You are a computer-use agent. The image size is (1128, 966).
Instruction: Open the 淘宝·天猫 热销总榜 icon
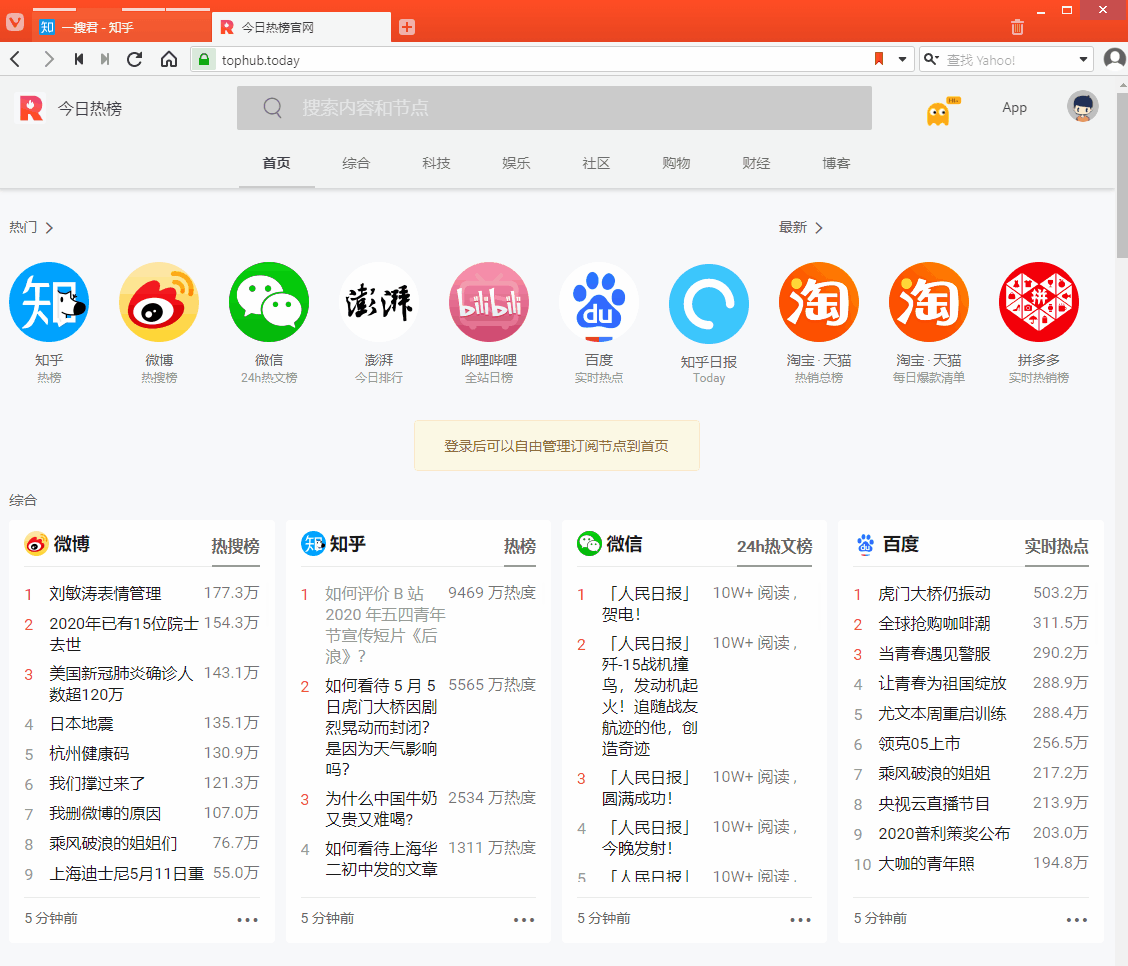click(x=819, y=302)
